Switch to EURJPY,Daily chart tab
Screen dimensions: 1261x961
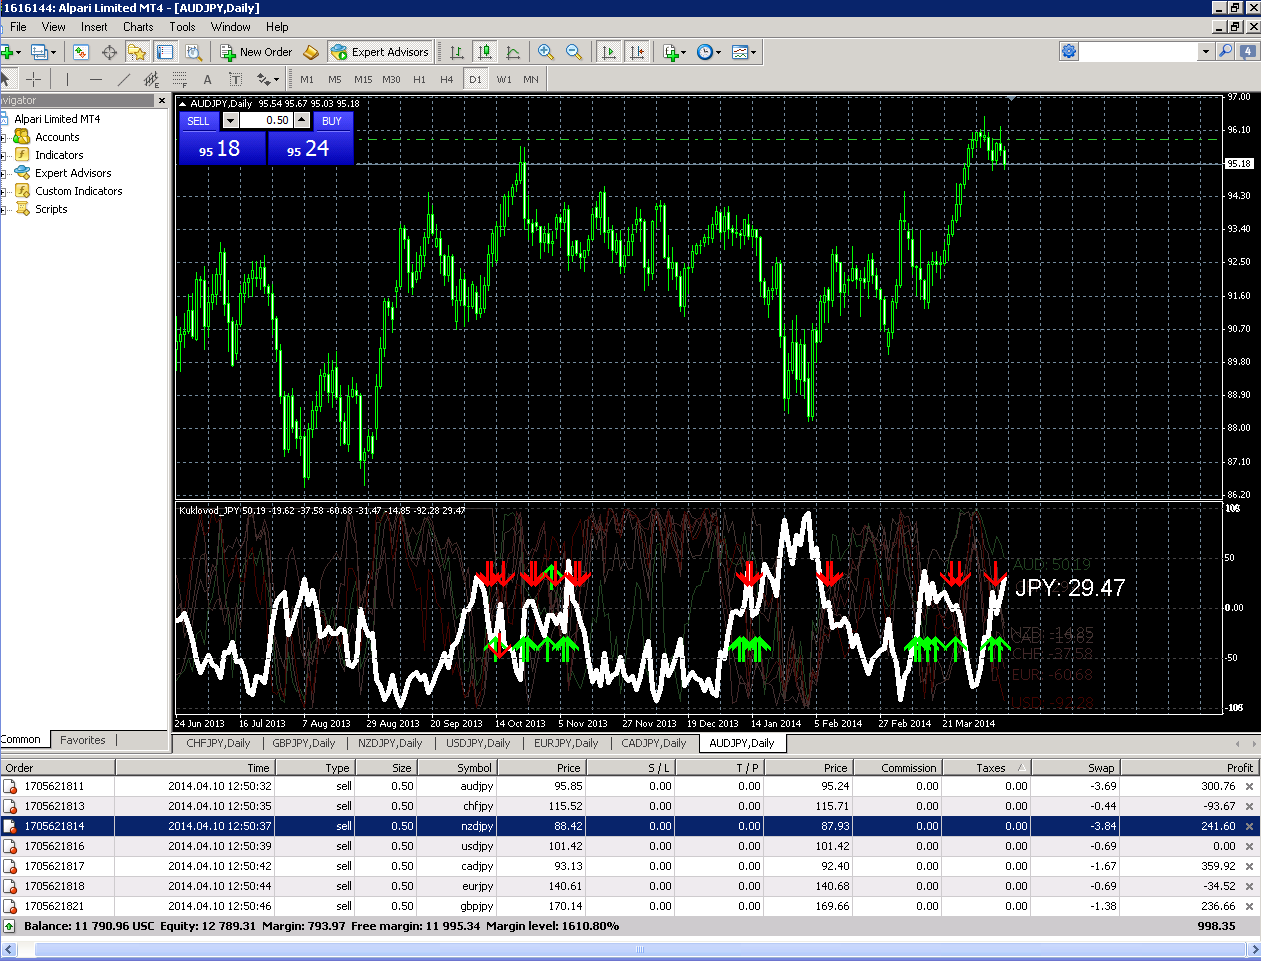(566, 743)
